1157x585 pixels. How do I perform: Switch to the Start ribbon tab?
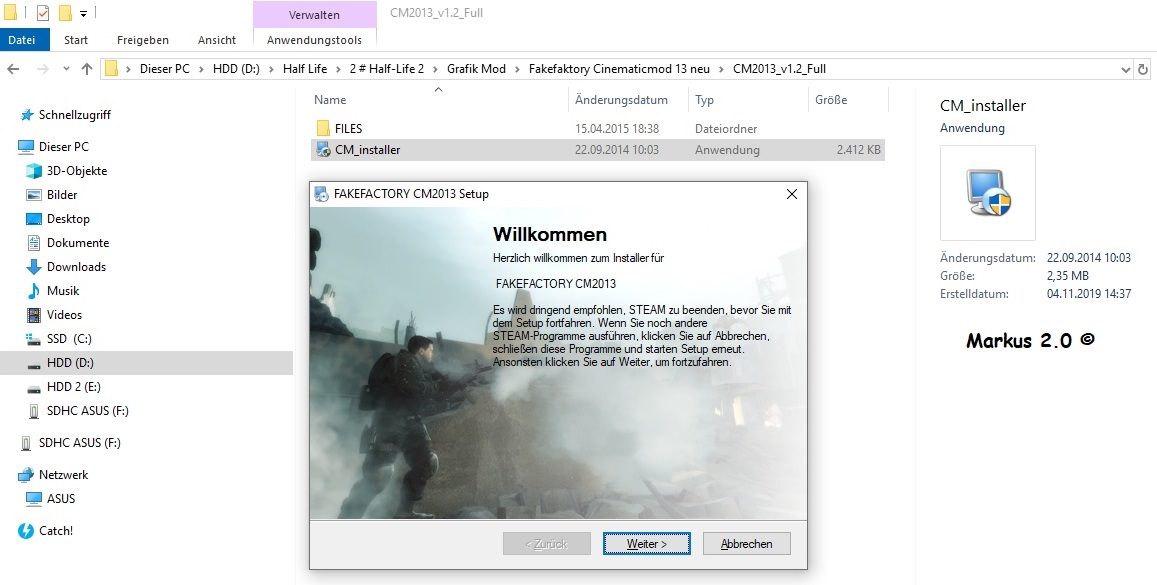click(75, 40)
